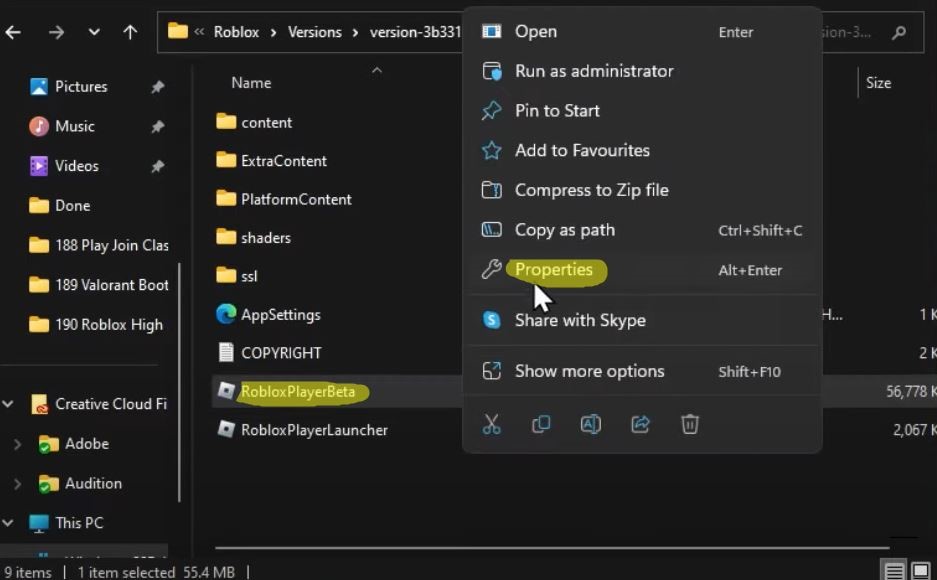Viewport: 937px width, 580px height.
Task: Switch to details view layout icon
Action: click(894, 571)
